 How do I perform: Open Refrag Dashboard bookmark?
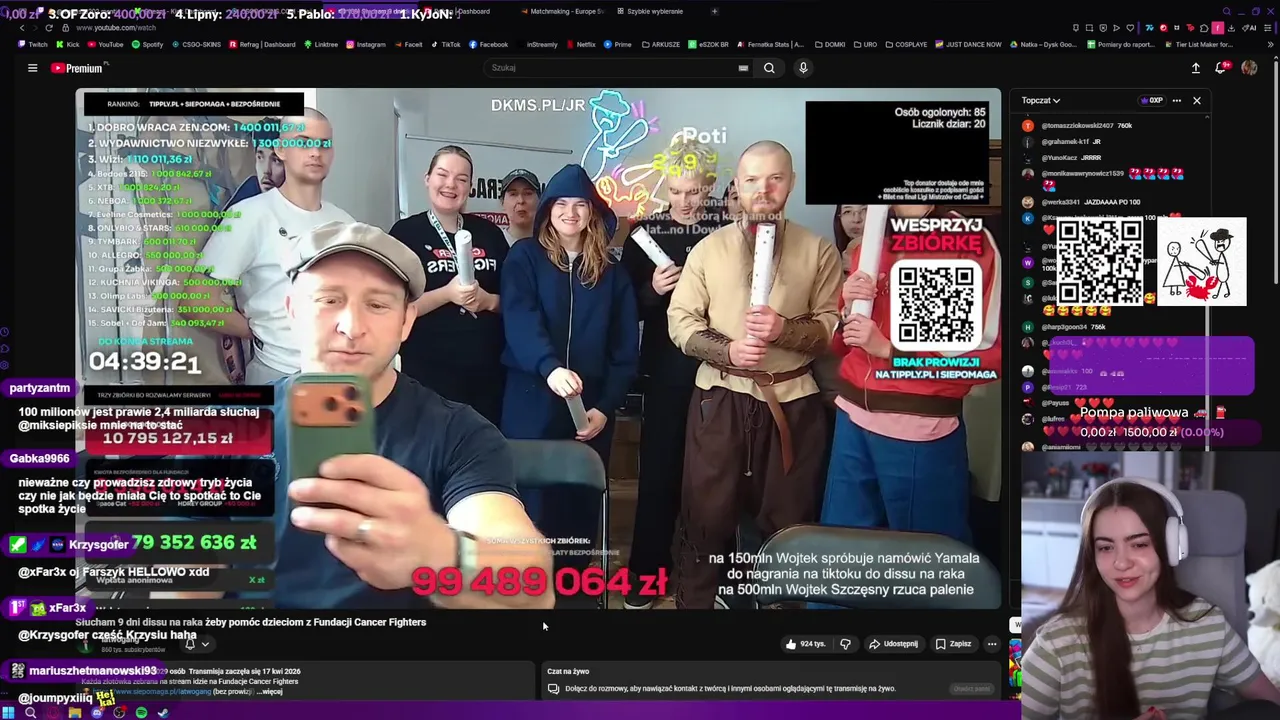click(262, 44)
